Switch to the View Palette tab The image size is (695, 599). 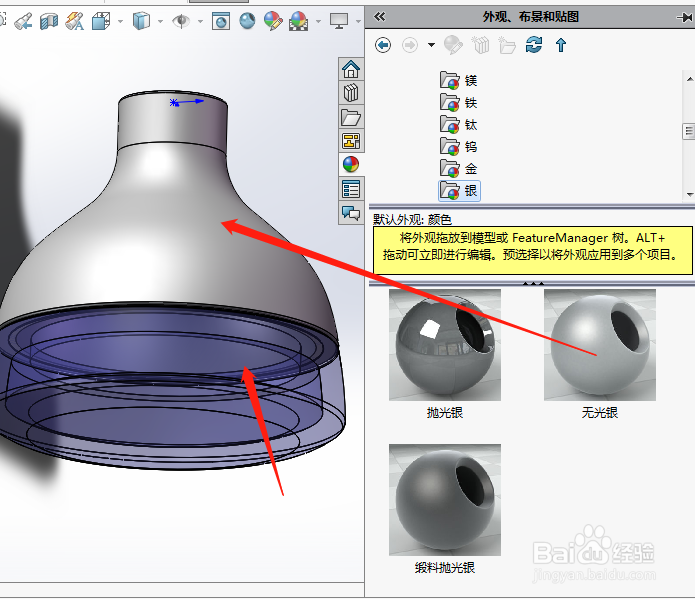point(351,141)
